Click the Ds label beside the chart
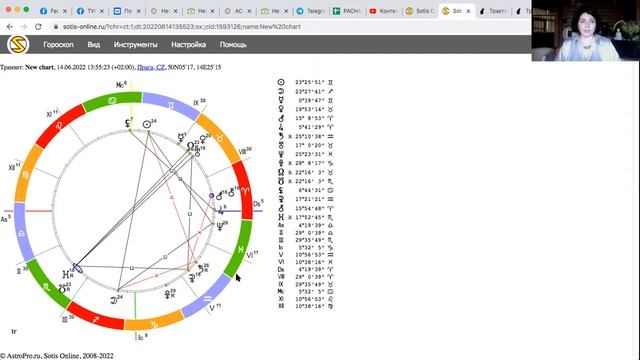This screenshot has height=360, width=640. click(258, 203)
